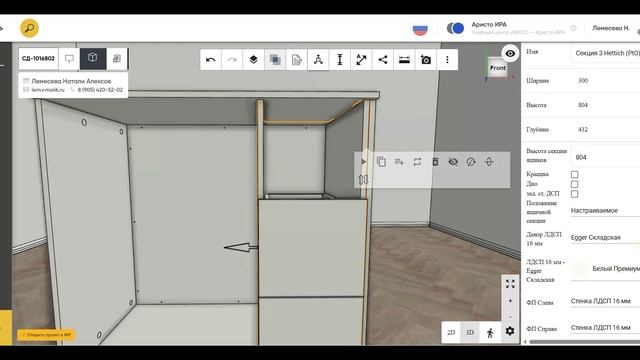Viewport: 640px width, 360px height.
Task: Click project number СД-1016802
Action: point(38,58)
